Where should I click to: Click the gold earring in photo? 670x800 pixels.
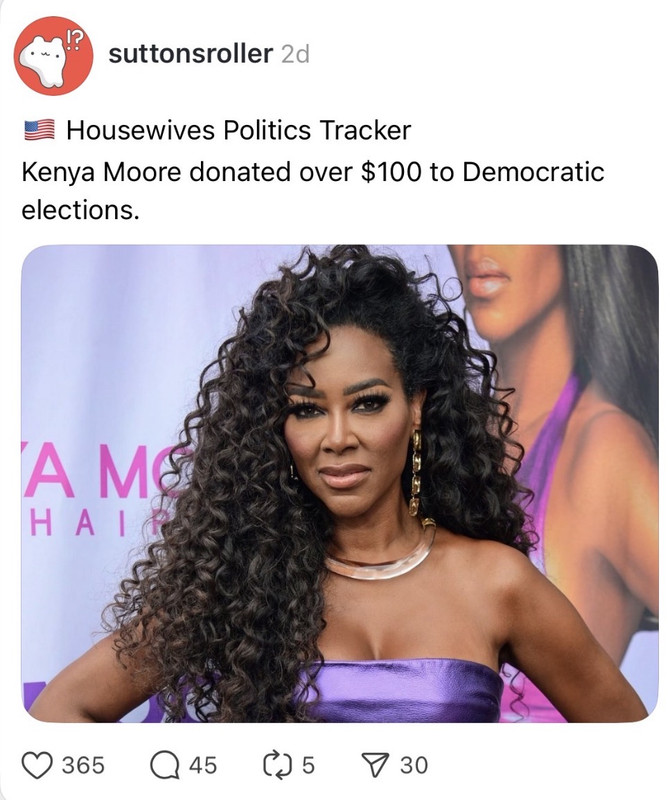[416, 472]
